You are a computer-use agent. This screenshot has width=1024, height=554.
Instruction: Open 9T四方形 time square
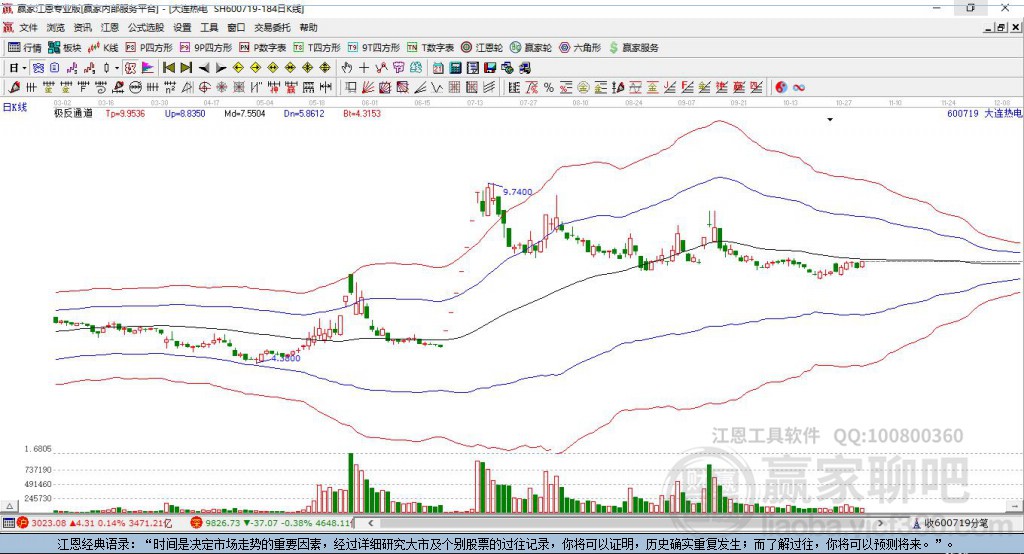pos(374,48)
